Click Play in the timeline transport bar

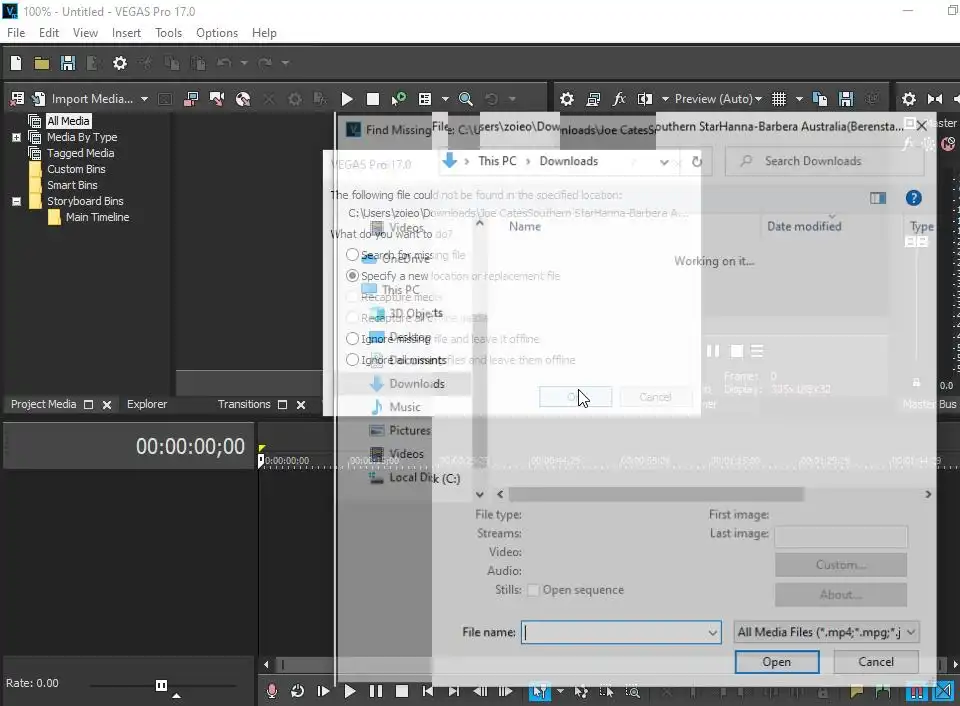[x=350, y=691]
